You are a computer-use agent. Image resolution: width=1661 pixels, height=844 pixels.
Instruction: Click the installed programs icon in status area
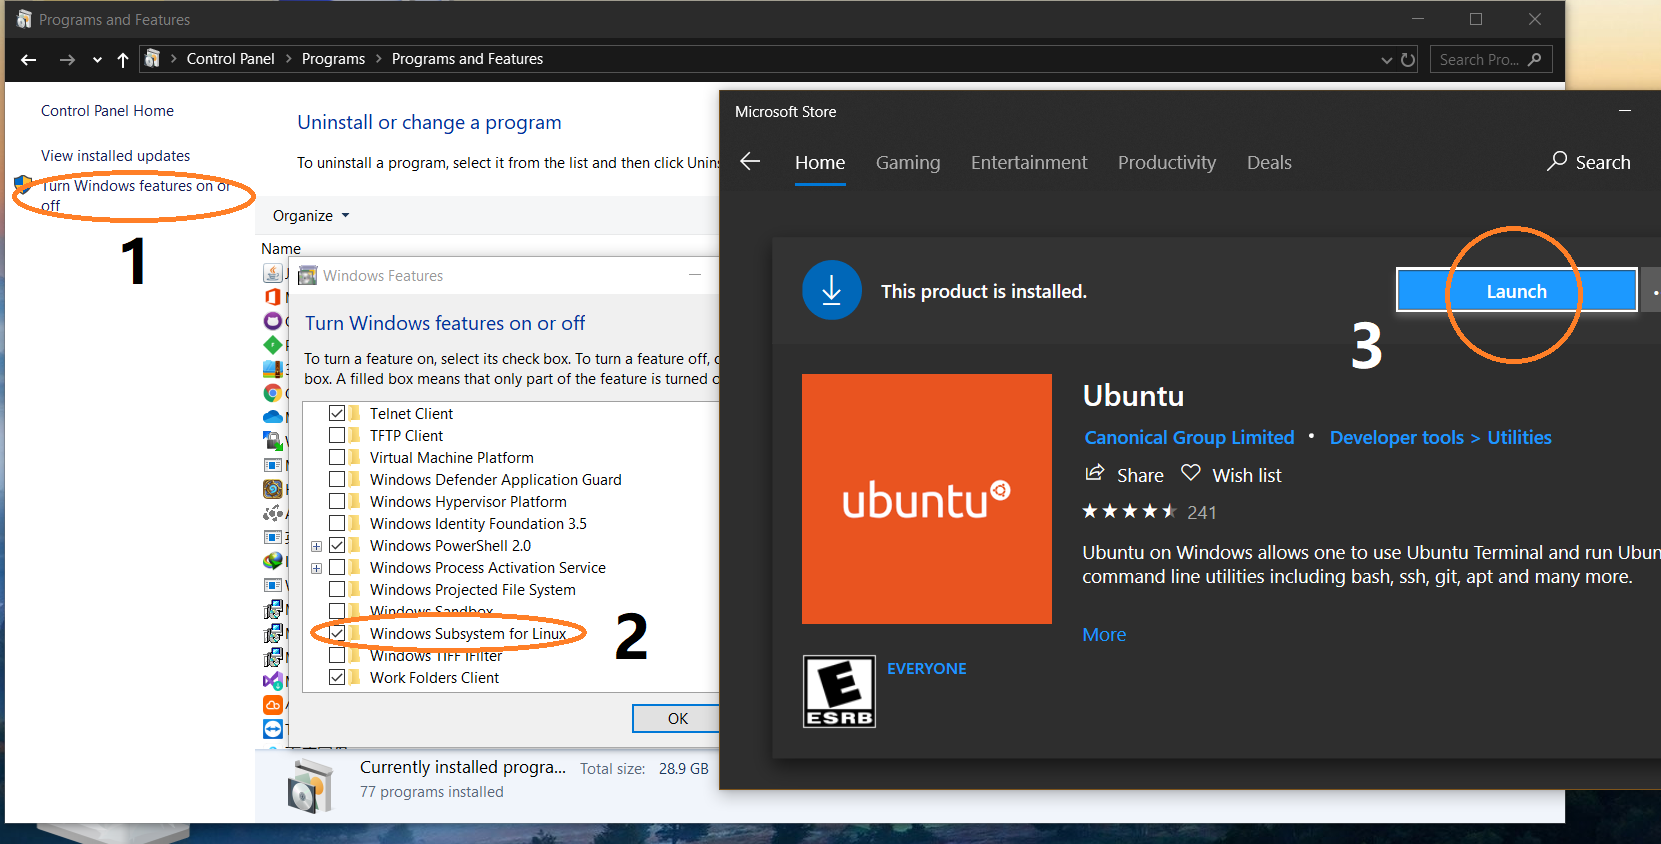tap(310, 785)
